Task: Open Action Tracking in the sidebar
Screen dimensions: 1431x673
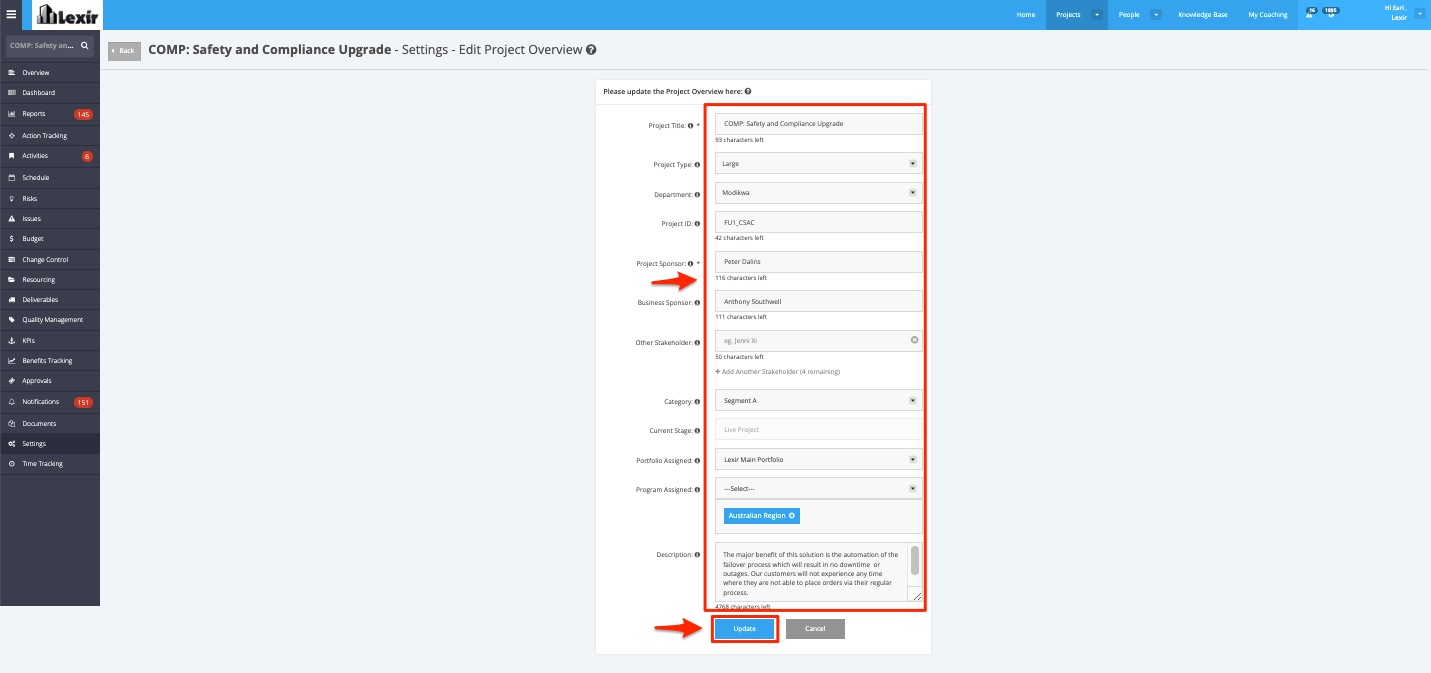Action: 50,136
